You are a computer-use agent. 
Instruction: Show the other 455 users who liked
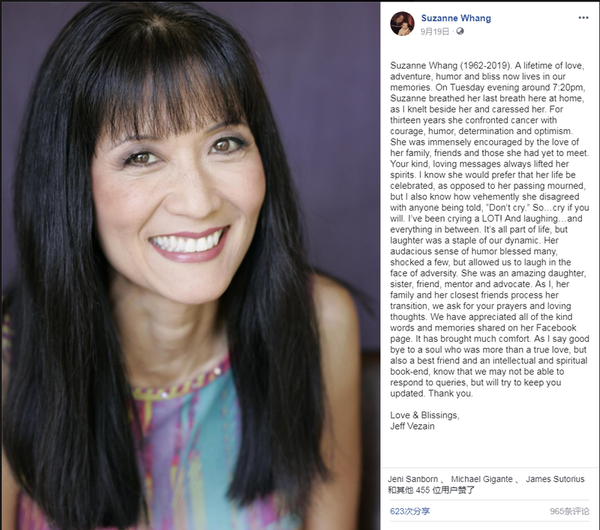point(431,490)
